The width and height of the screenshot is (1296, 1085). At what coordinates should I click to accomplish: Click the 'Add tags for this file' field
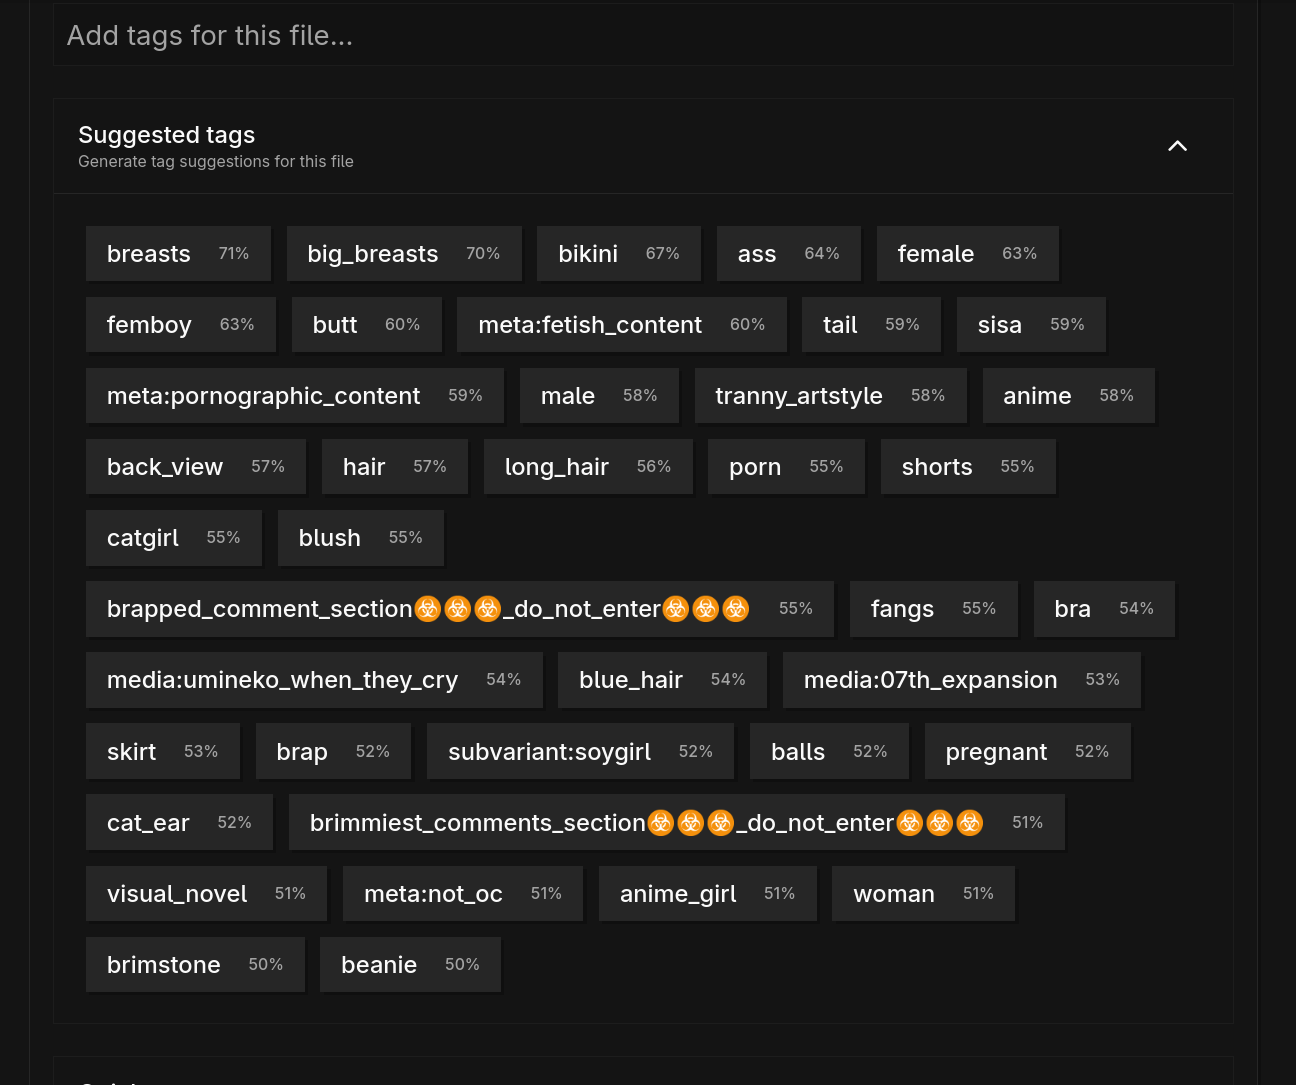pos(643,36)
